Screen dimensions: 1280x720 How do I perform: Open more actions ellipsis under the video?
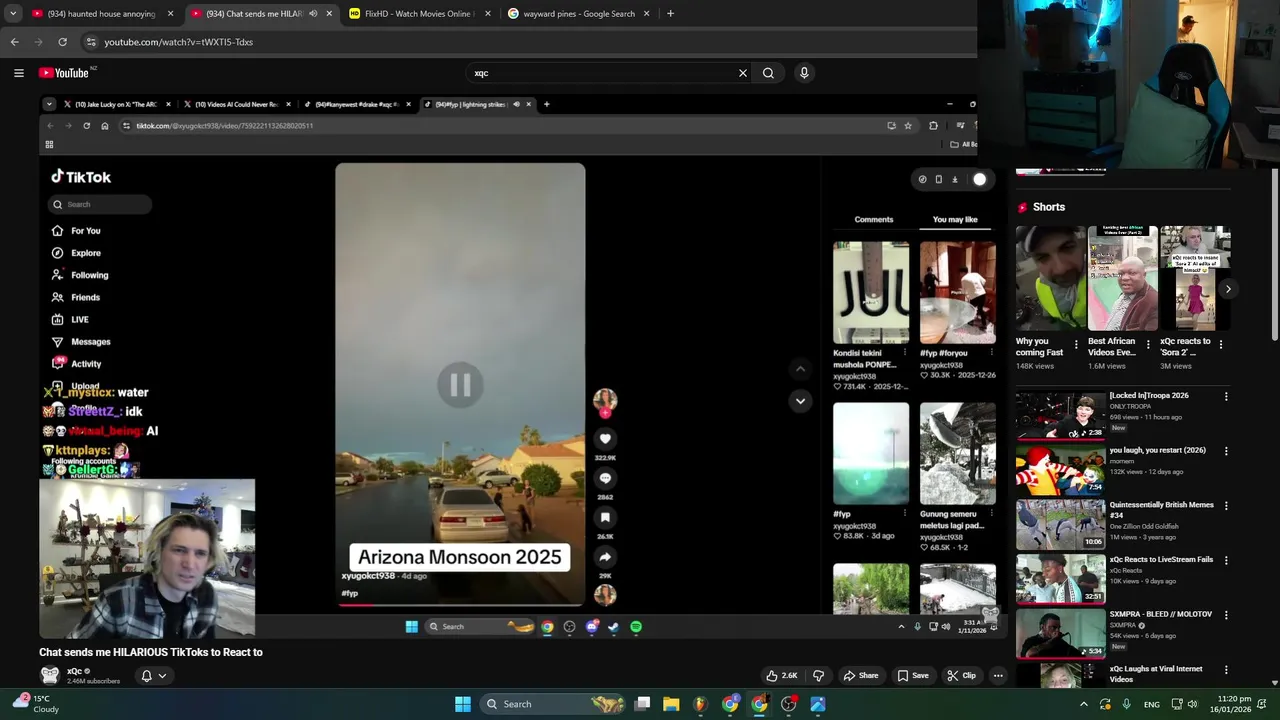[x=997, y=675]
